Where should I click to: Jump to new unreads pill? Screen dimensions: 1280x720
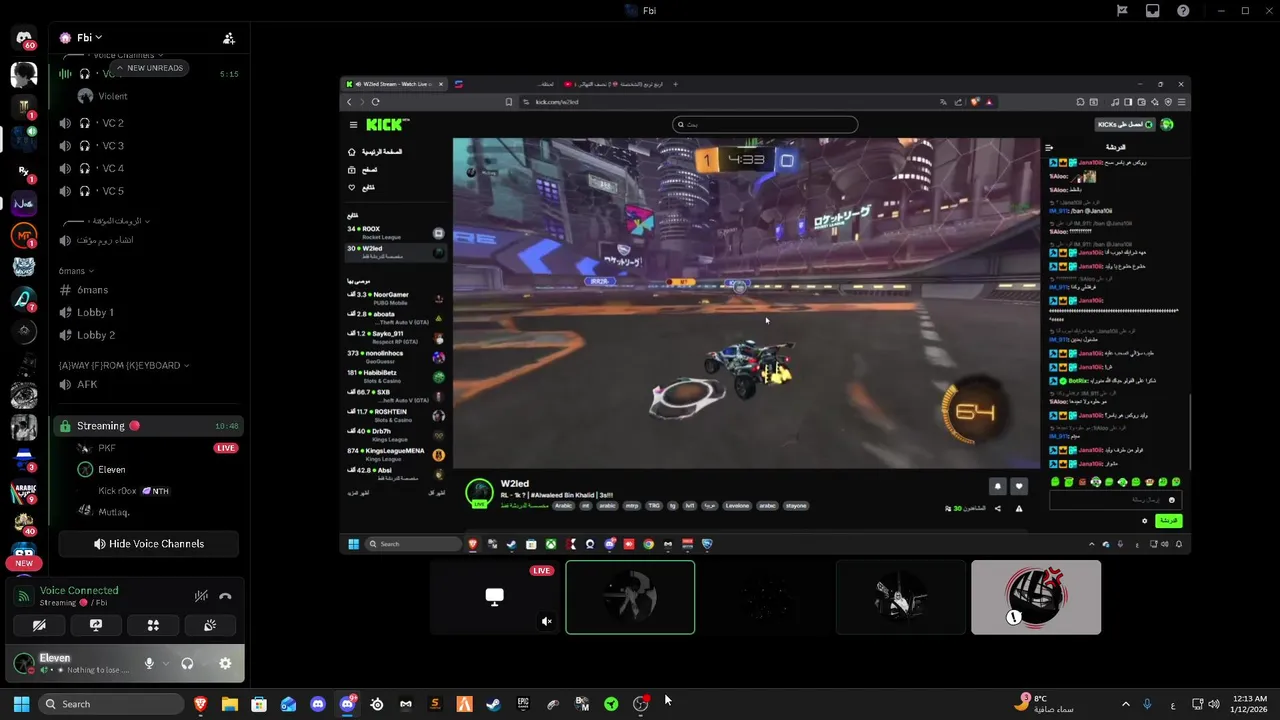click(x=148, y=68)
